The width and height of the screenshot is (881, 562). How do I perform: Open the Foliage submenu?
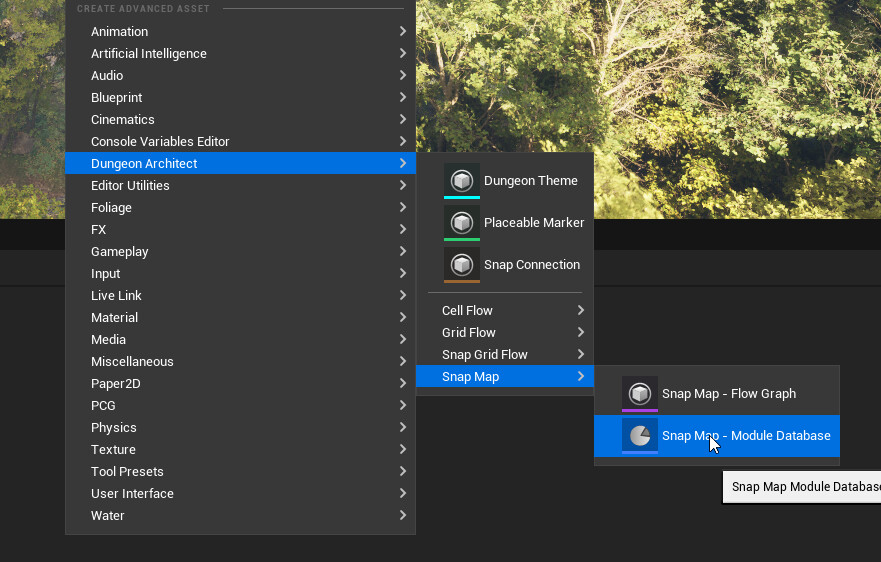[240, 207]
